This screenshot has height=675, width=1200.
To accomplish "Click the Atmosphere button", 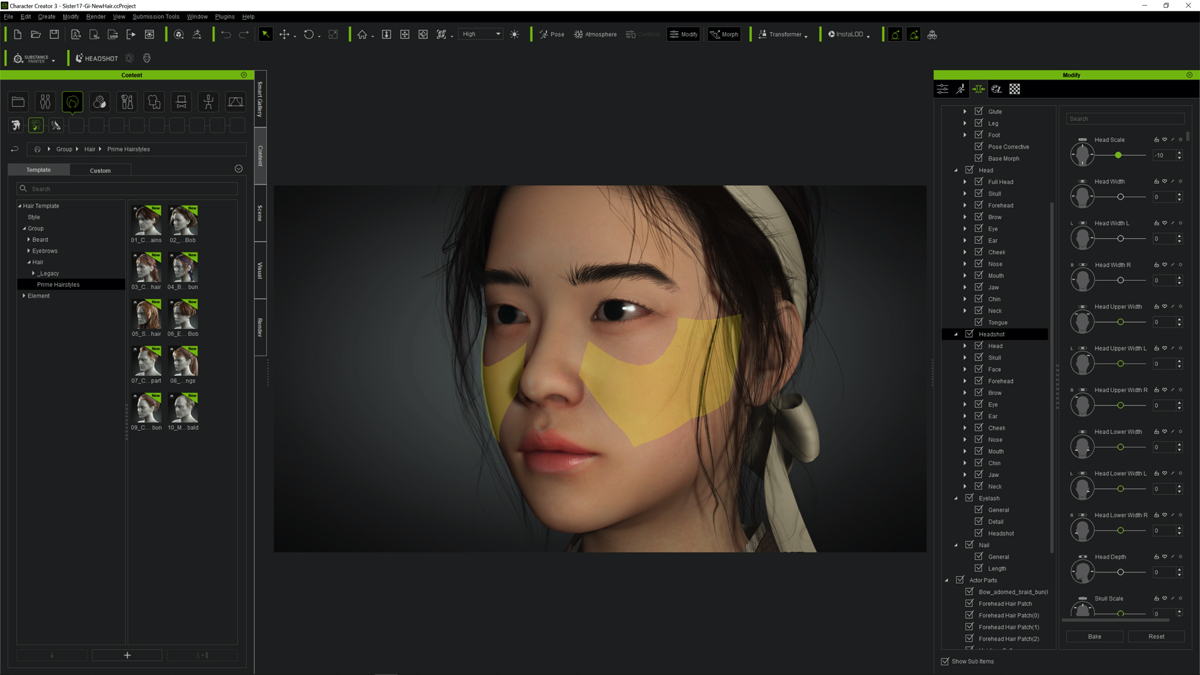I will 595,34.
